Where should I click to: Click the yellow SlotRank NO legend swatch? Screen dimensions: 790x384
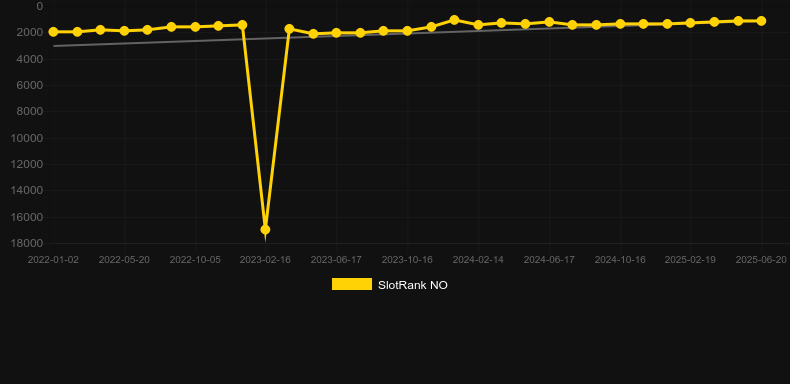[x=352, y=284]
